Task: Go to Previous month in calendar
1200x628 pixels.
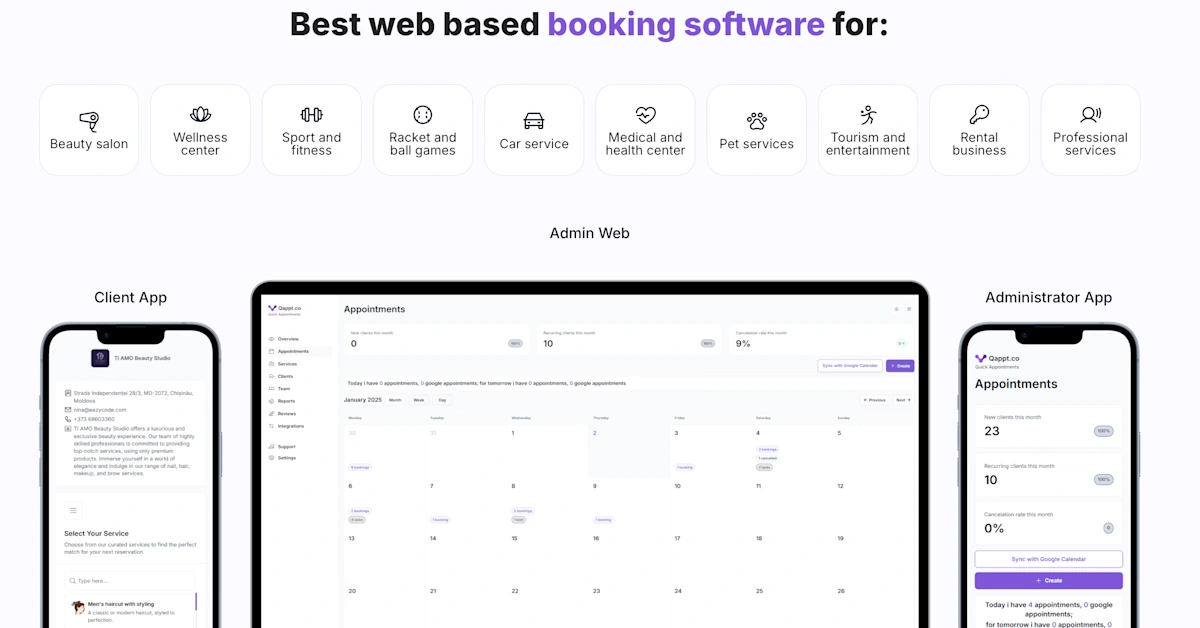Action: coord(874,400)
